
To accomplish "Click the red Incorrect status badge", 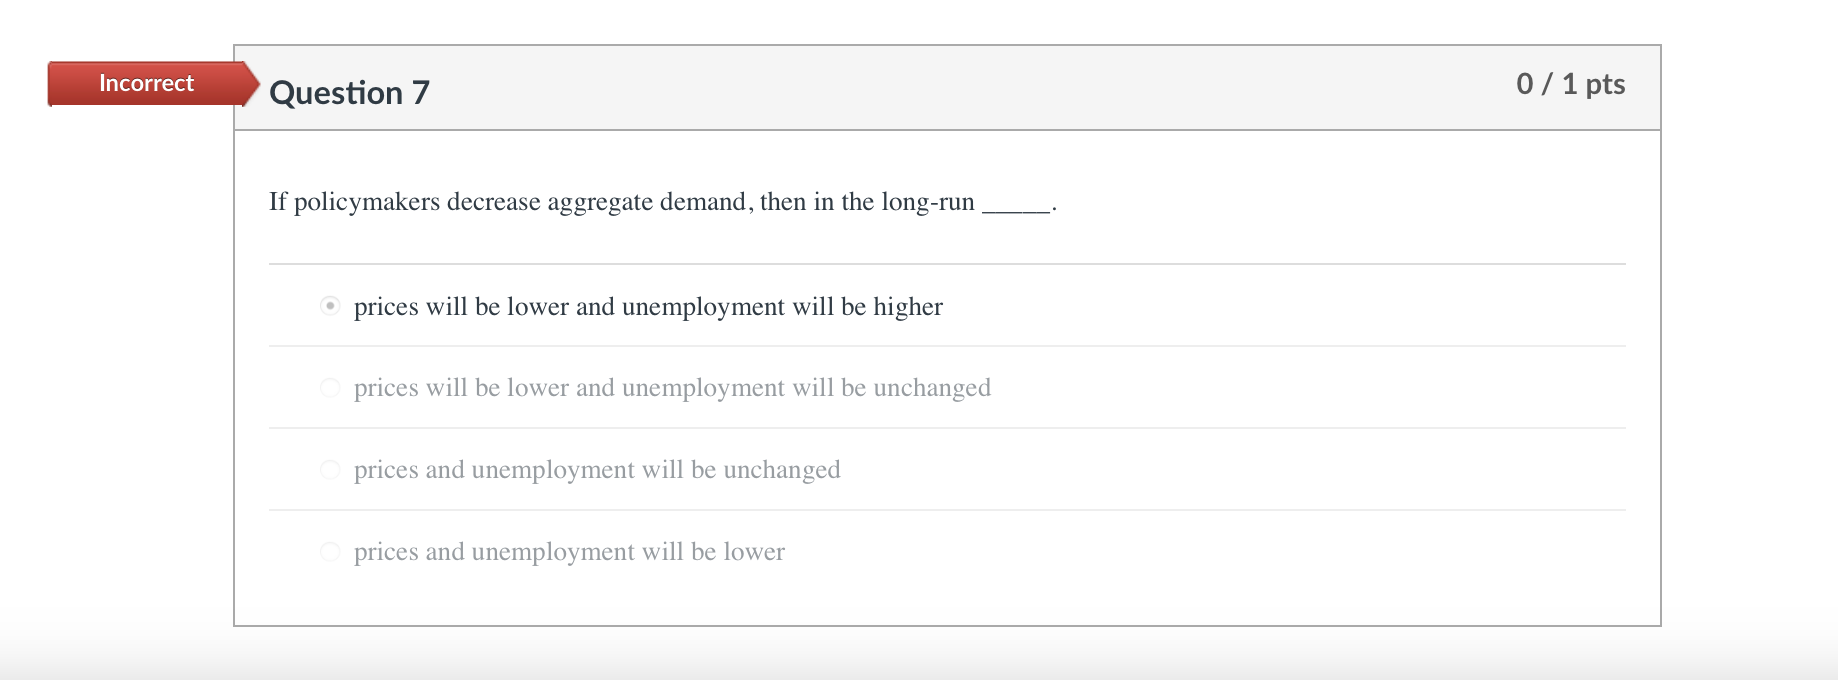I will pyautogui.click(x=145, y=84).
